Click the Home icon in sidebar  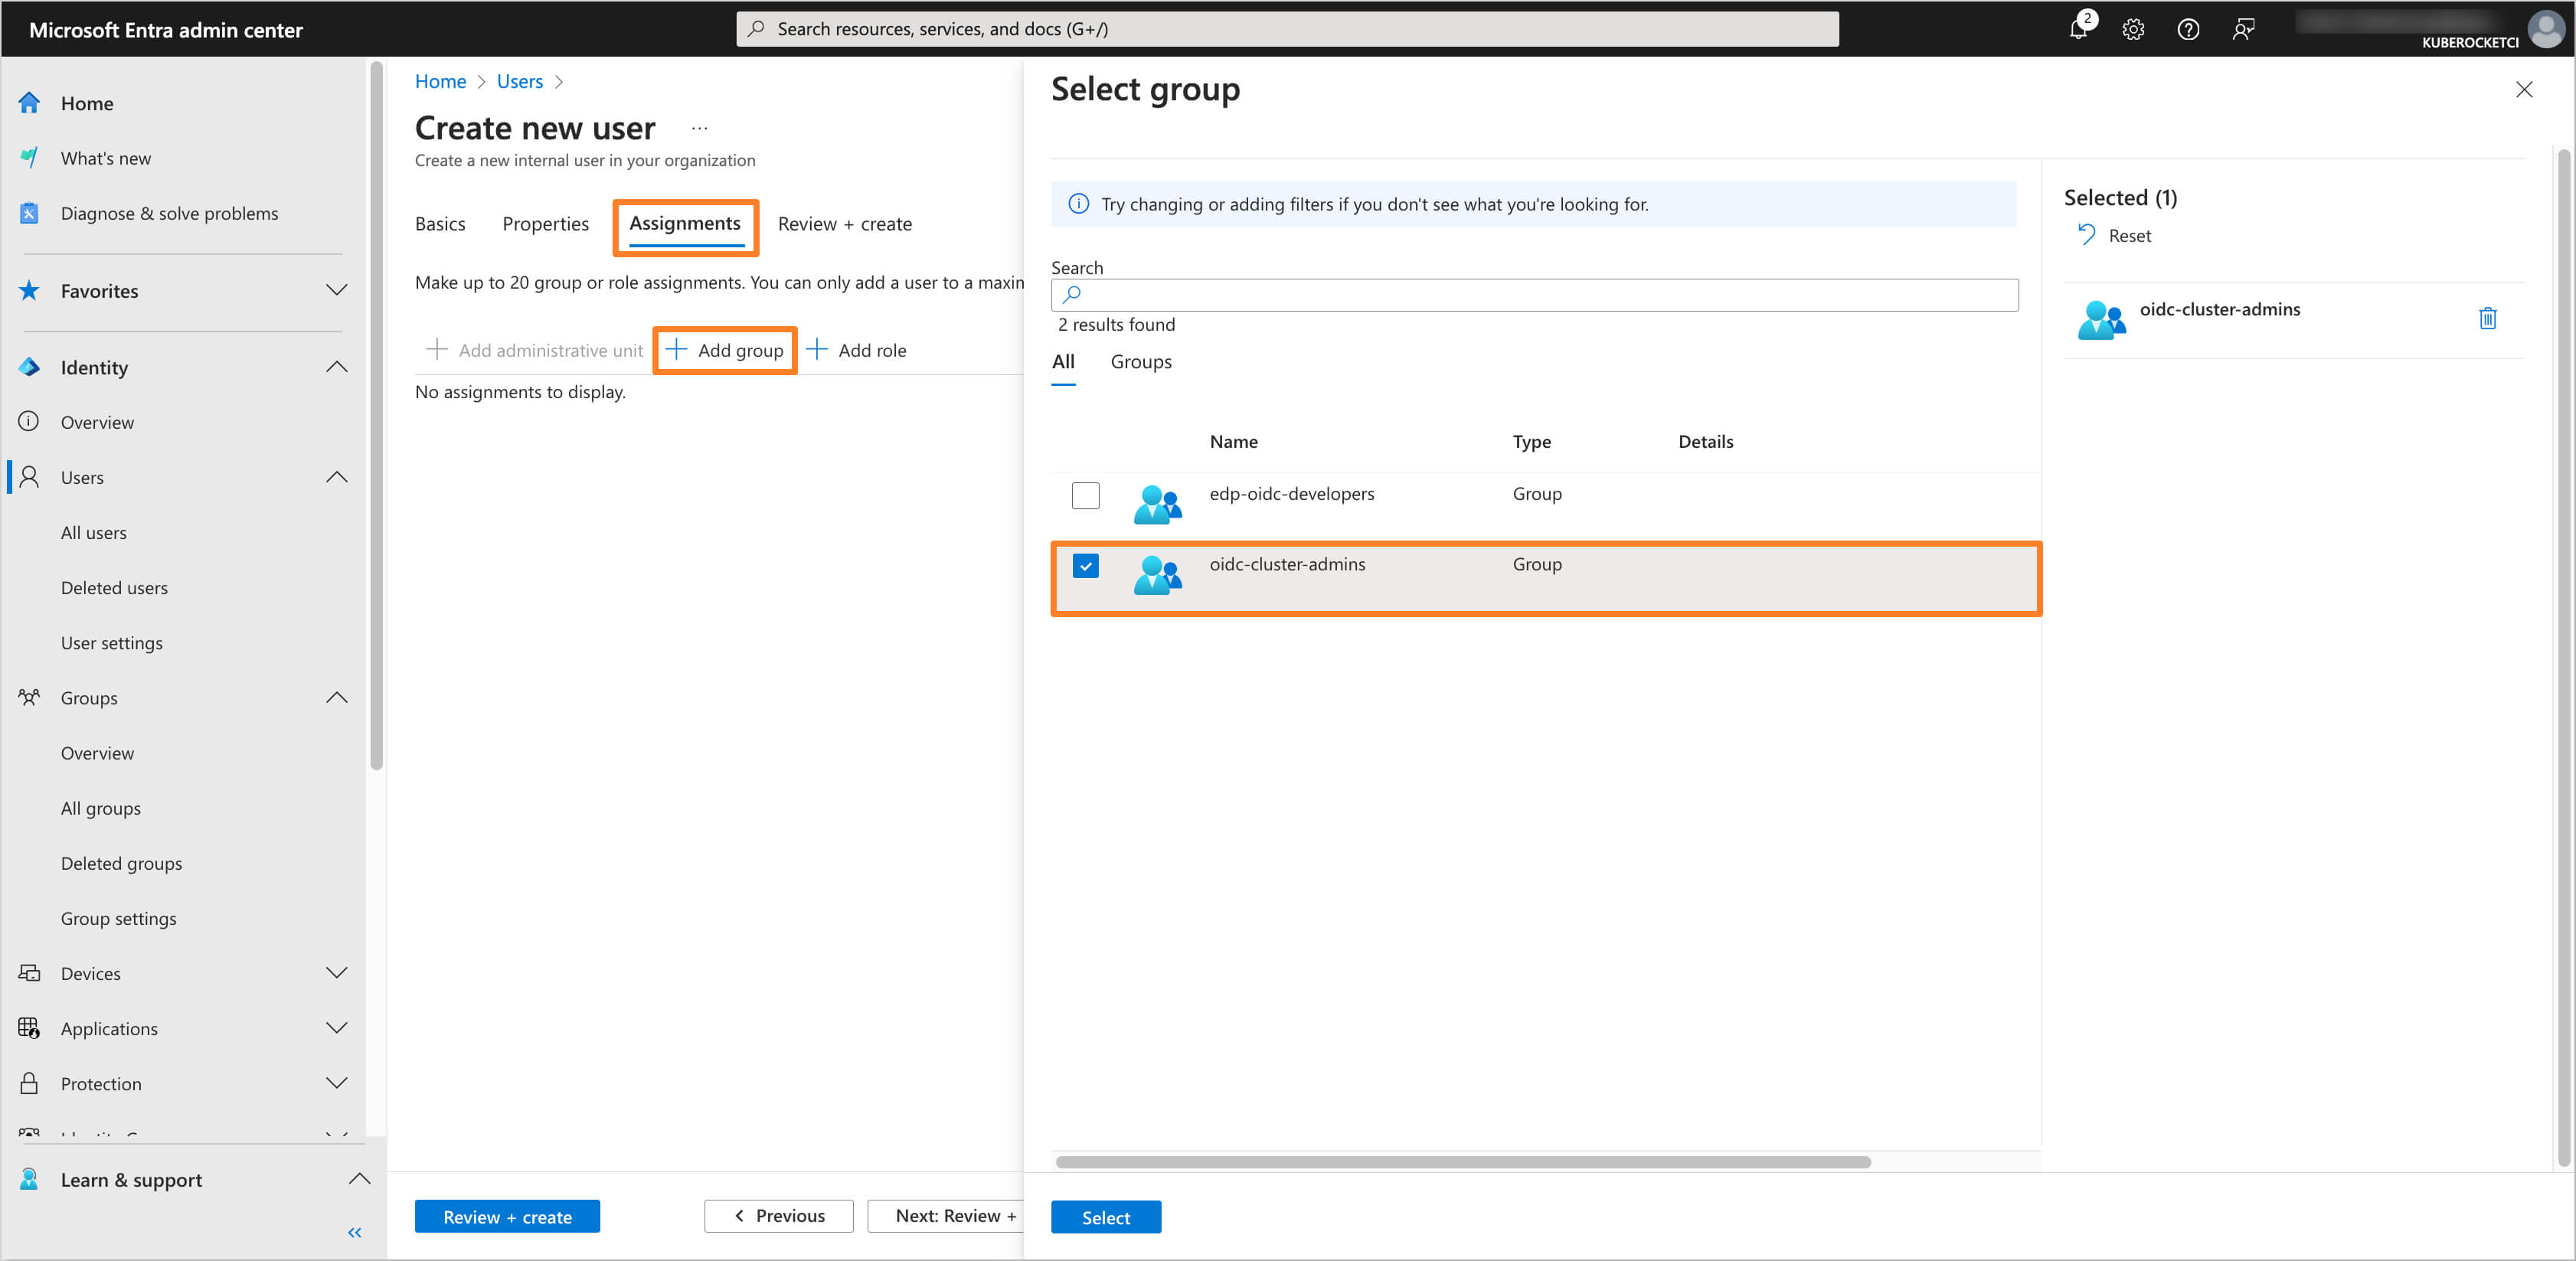point(30,103)
